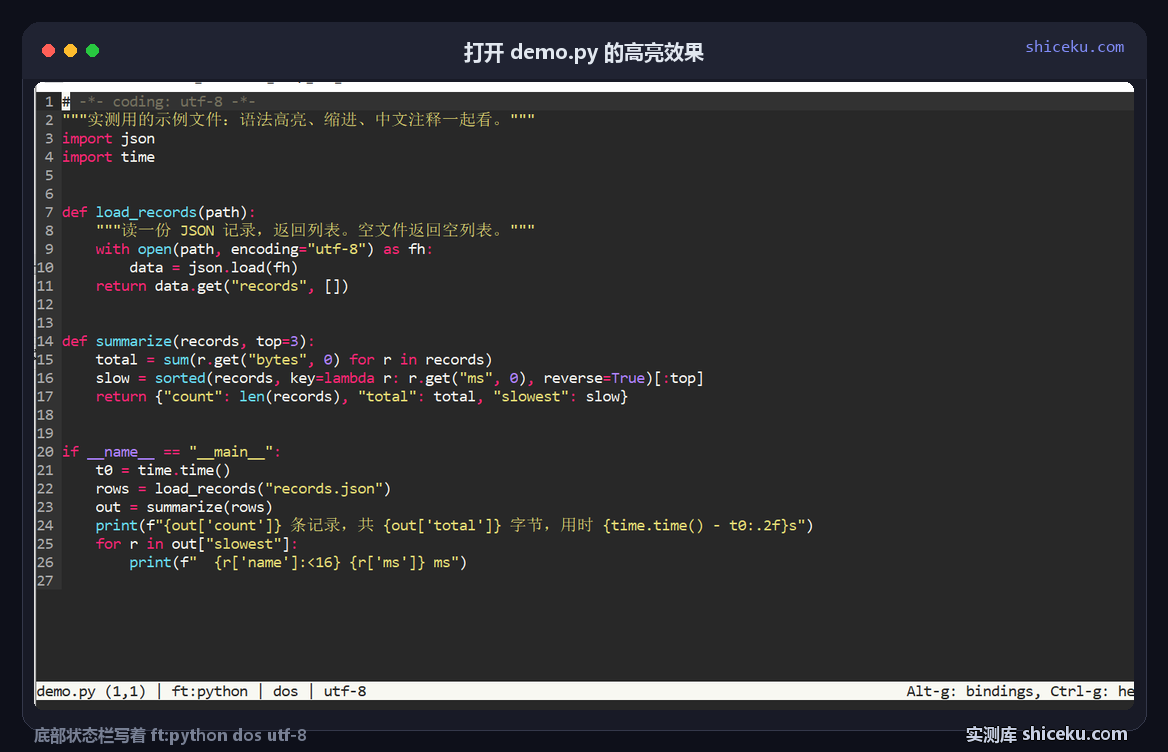
Task: Click the docstring "读一份 JSON 记录" on line 8
Action: (x=315, y=231)
